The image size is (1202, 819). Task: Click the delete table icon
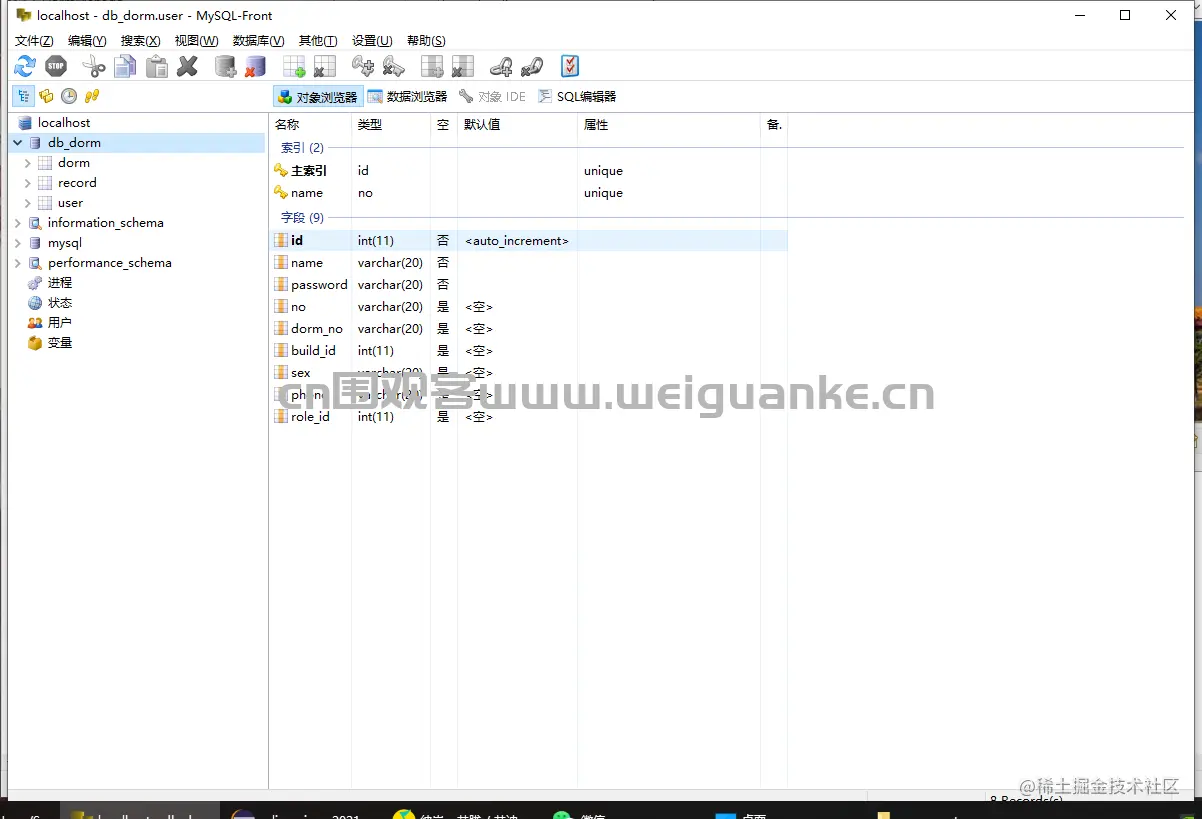(x=324, y=67)
